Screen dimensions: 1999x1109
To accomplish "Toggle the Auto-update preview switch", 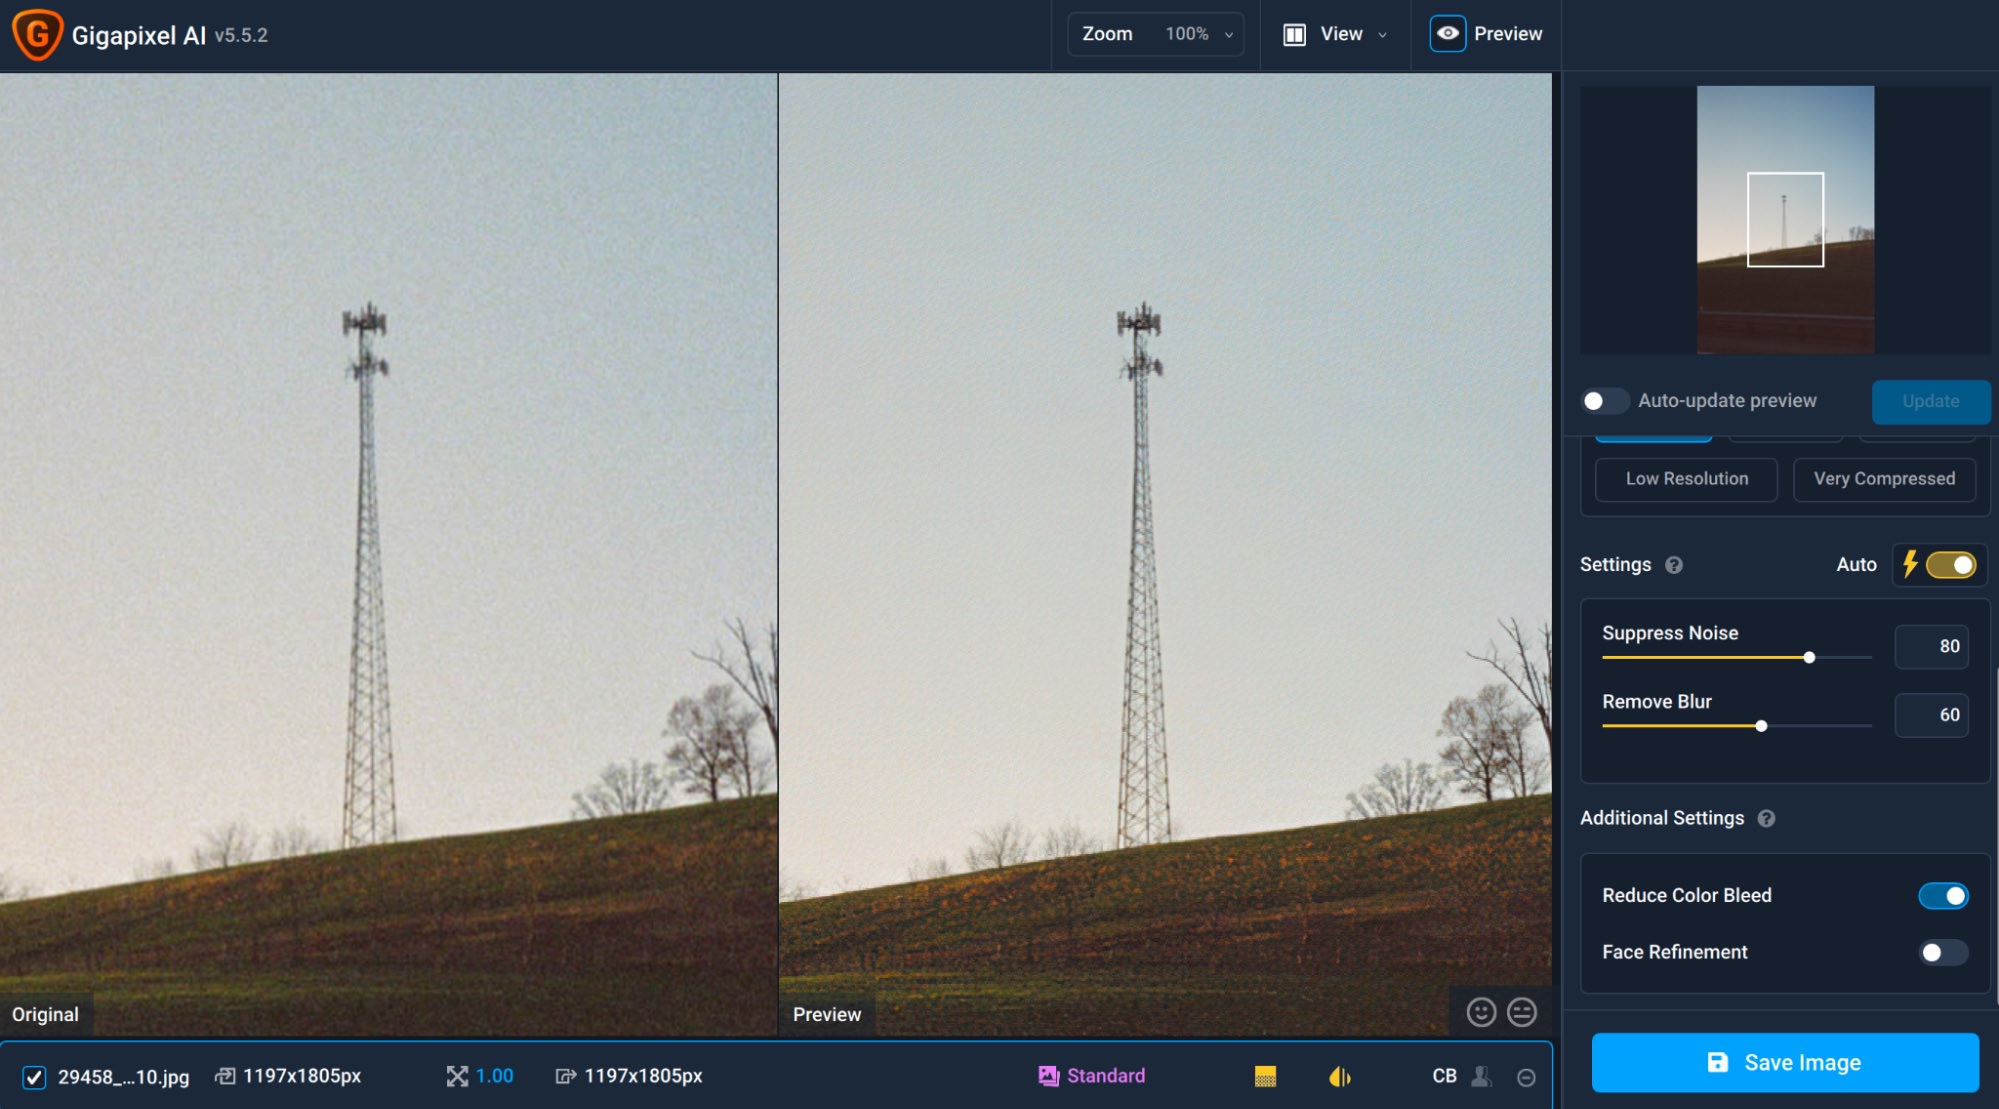I will tap(1604, 401).
